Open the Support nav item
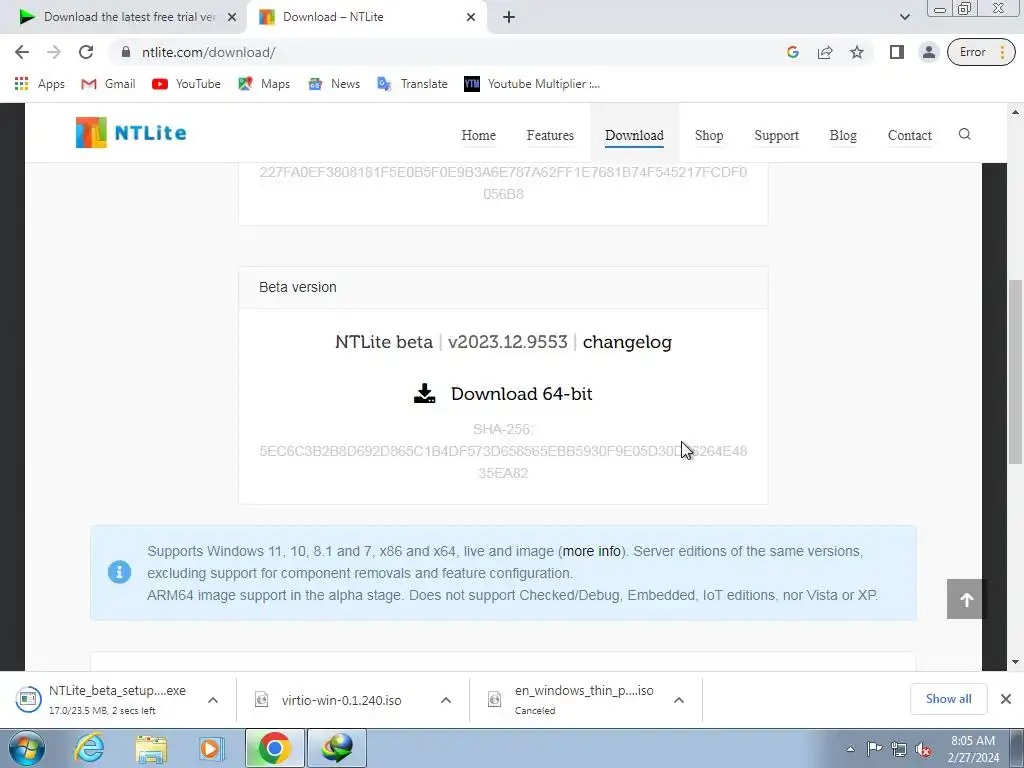This screenshot has width=1024, height=768. (x=776, y=135)
